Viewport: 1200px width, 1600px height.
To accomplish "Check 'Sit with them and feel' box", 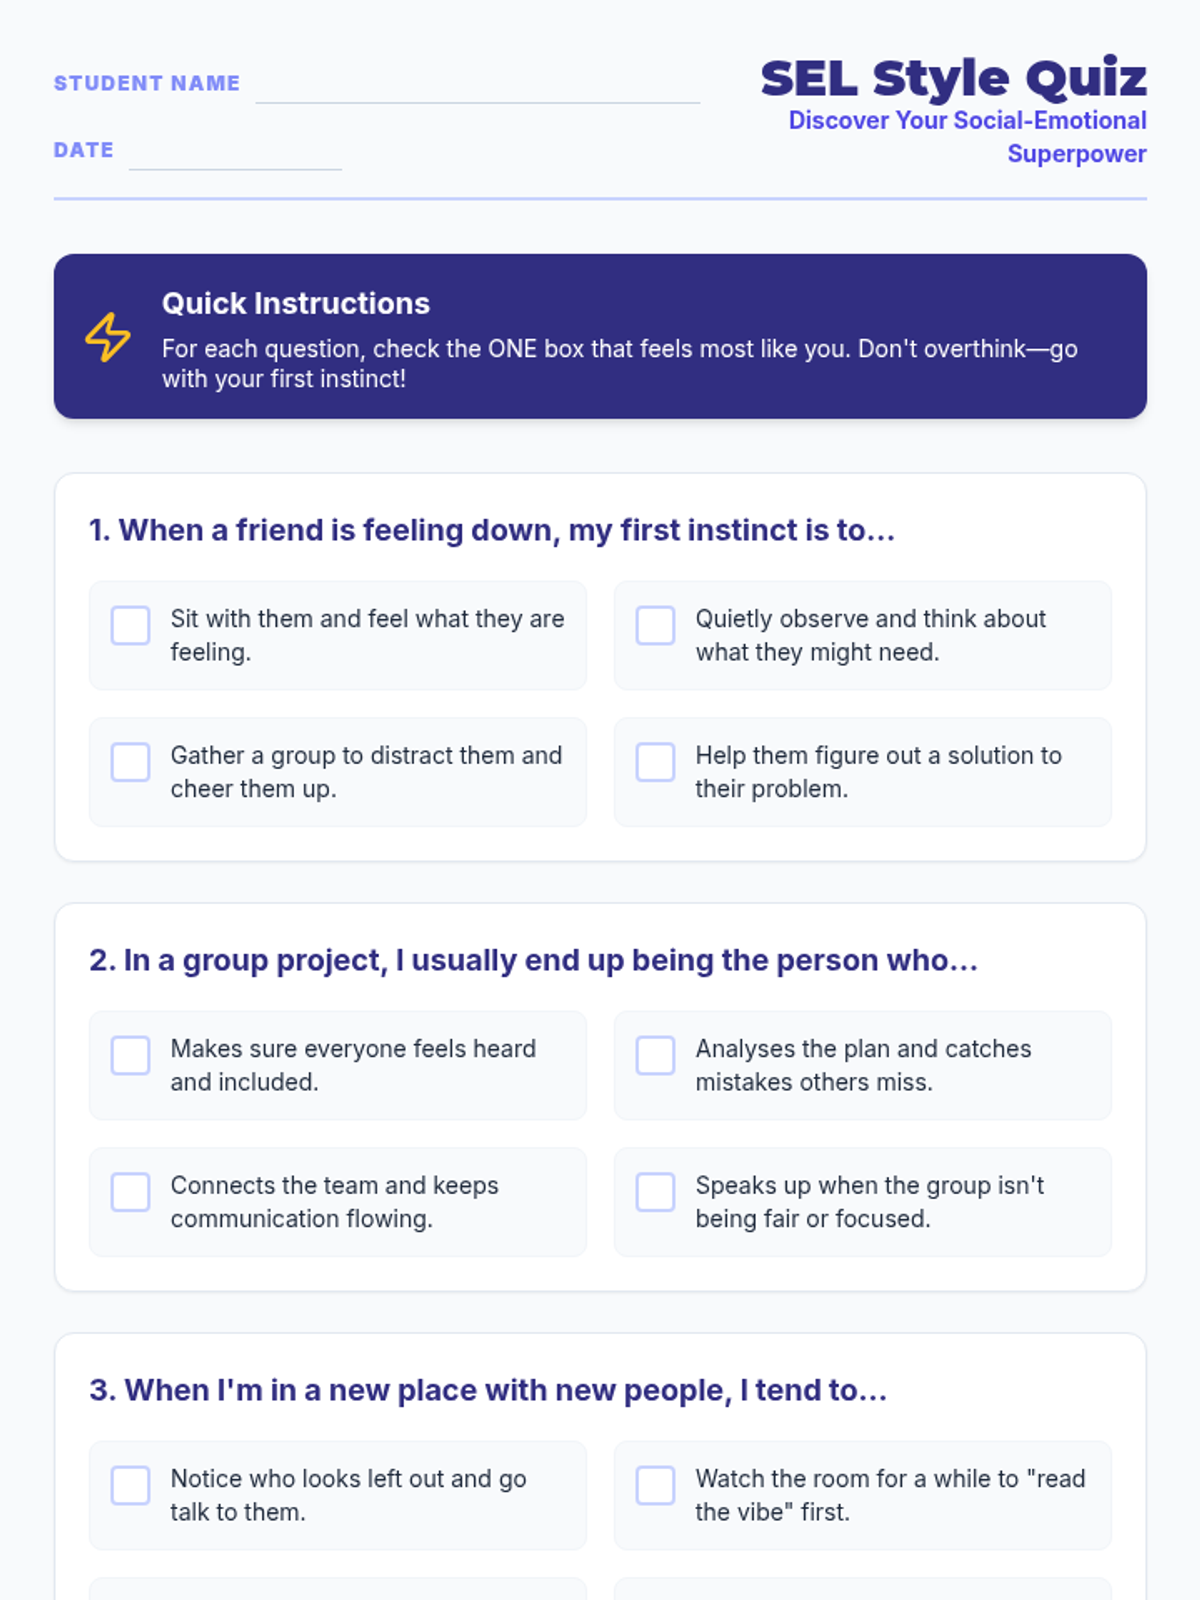I will (131, 625).
